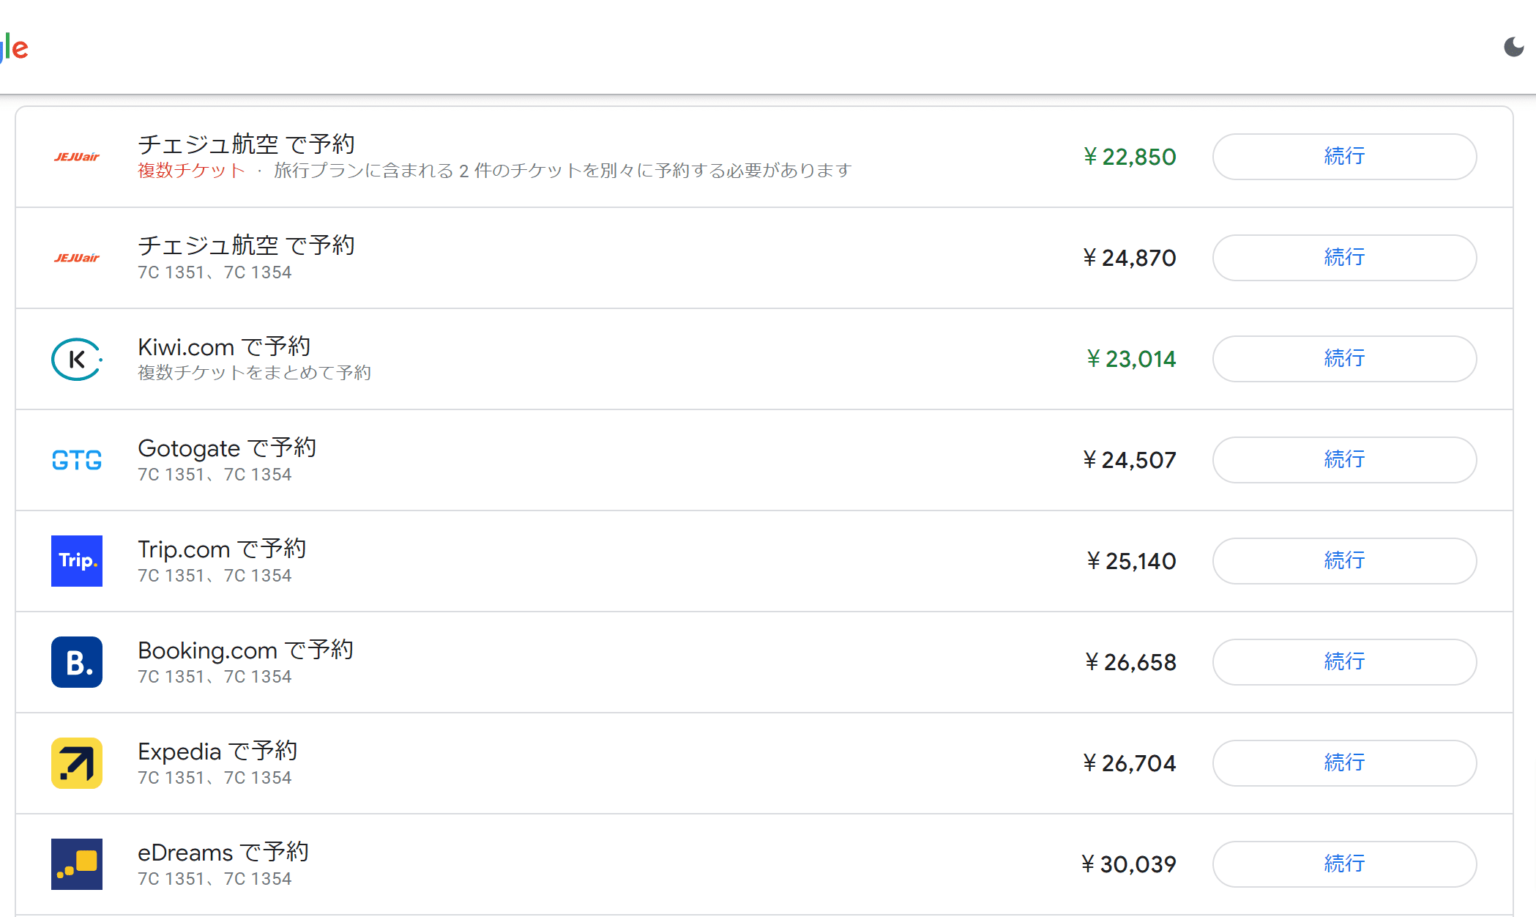Click the Kiwi.com logo icon
This screenshot has width=1536, height=917.
77,359
